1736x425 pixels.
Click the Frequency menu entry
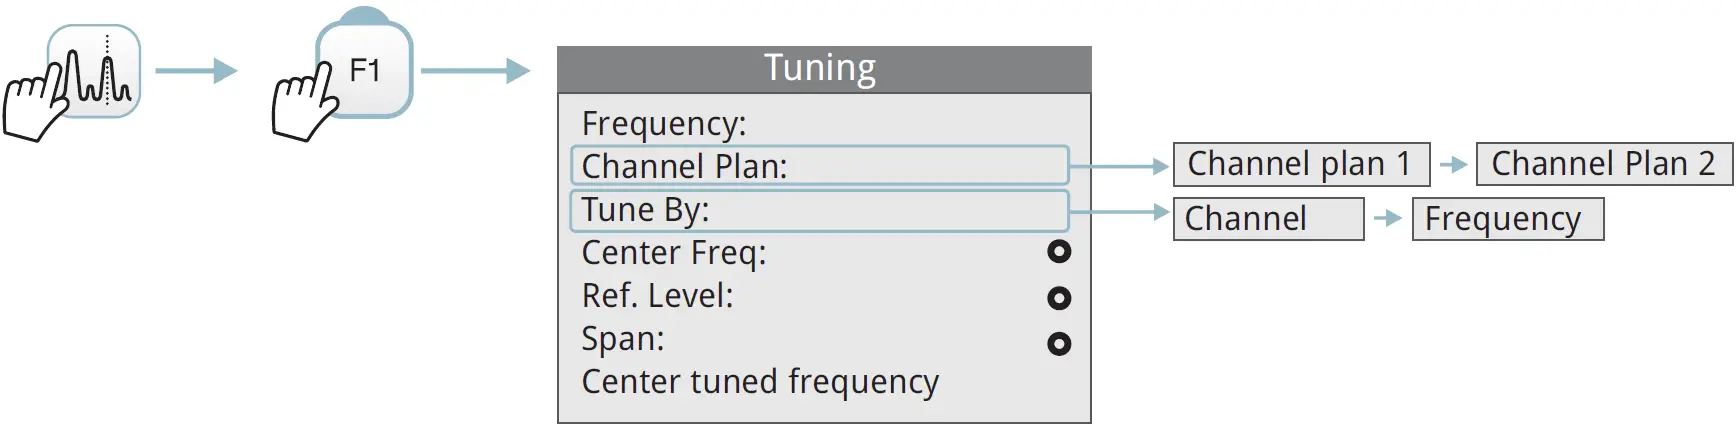click(664, 124)
